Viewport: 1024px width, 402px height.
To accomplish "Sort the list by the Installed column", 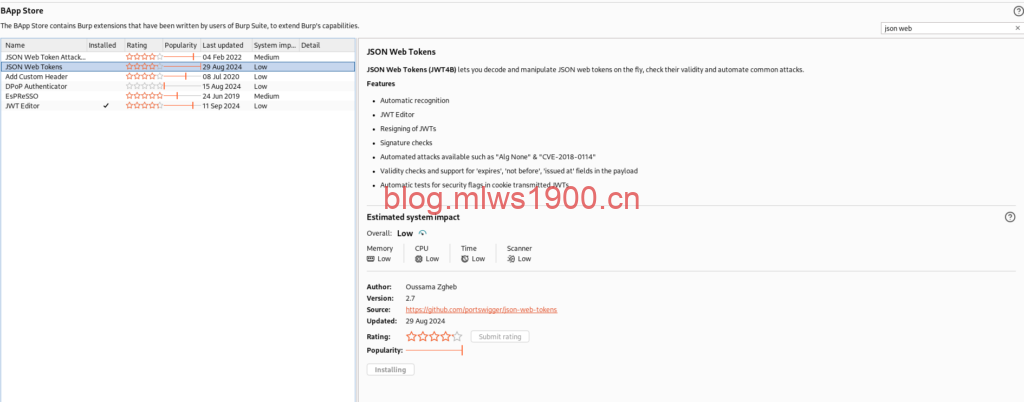I will 104,46.
